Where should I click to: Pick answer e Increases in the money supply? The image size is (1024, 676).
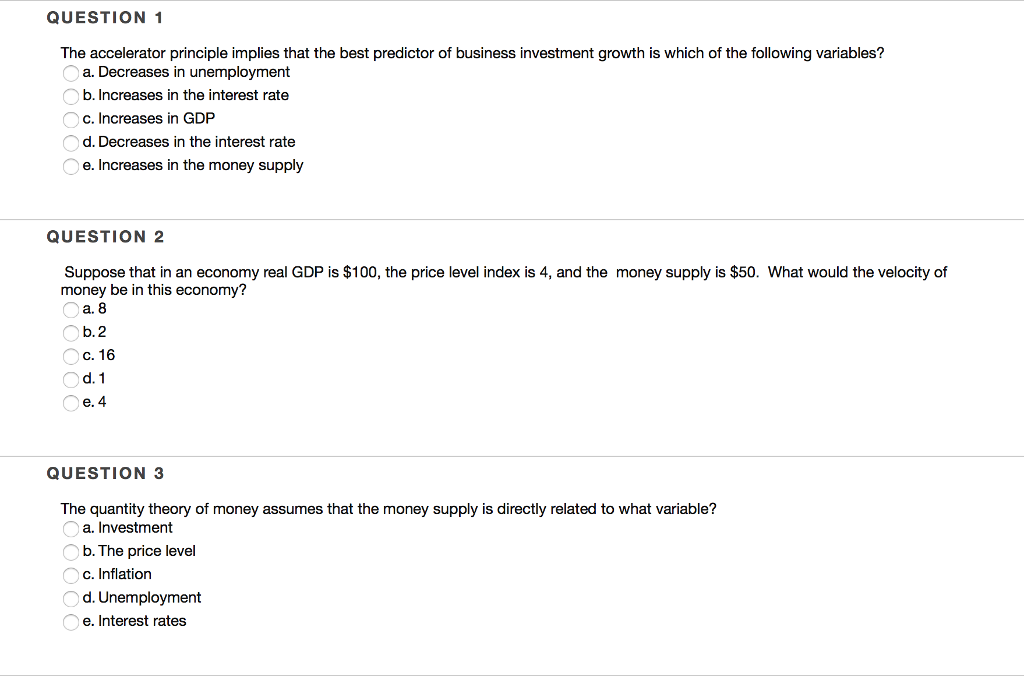(x=70, y=166)
